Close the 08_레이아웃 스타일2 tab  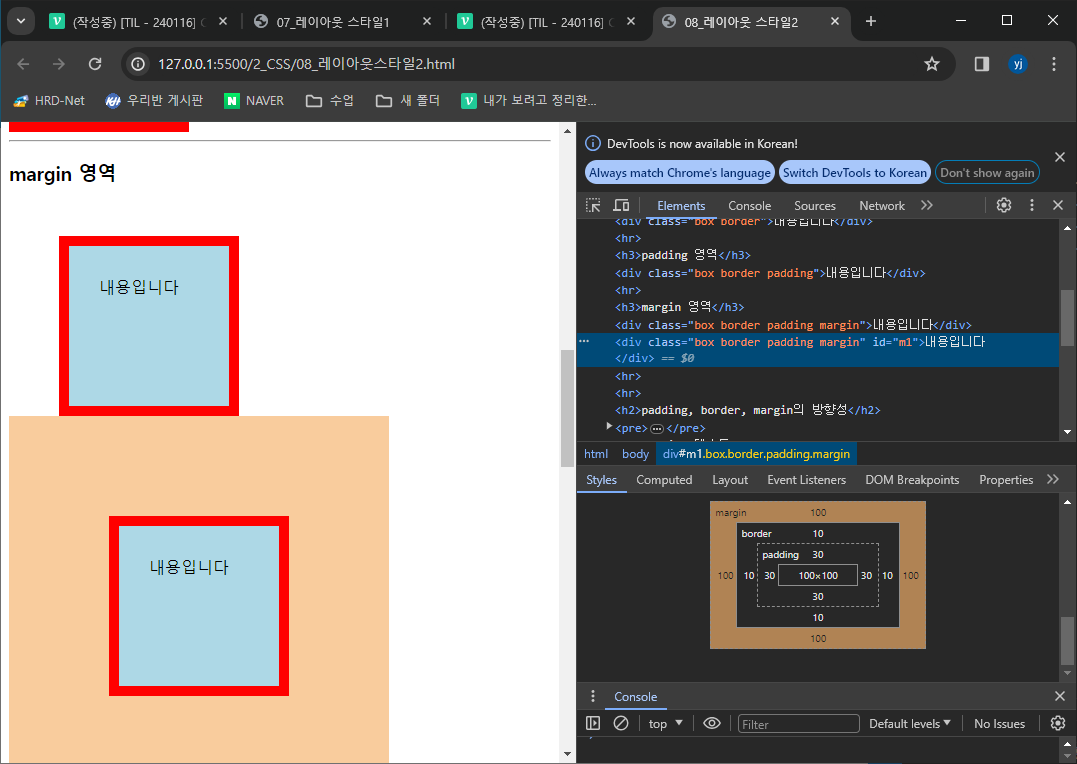pos(835,21)
